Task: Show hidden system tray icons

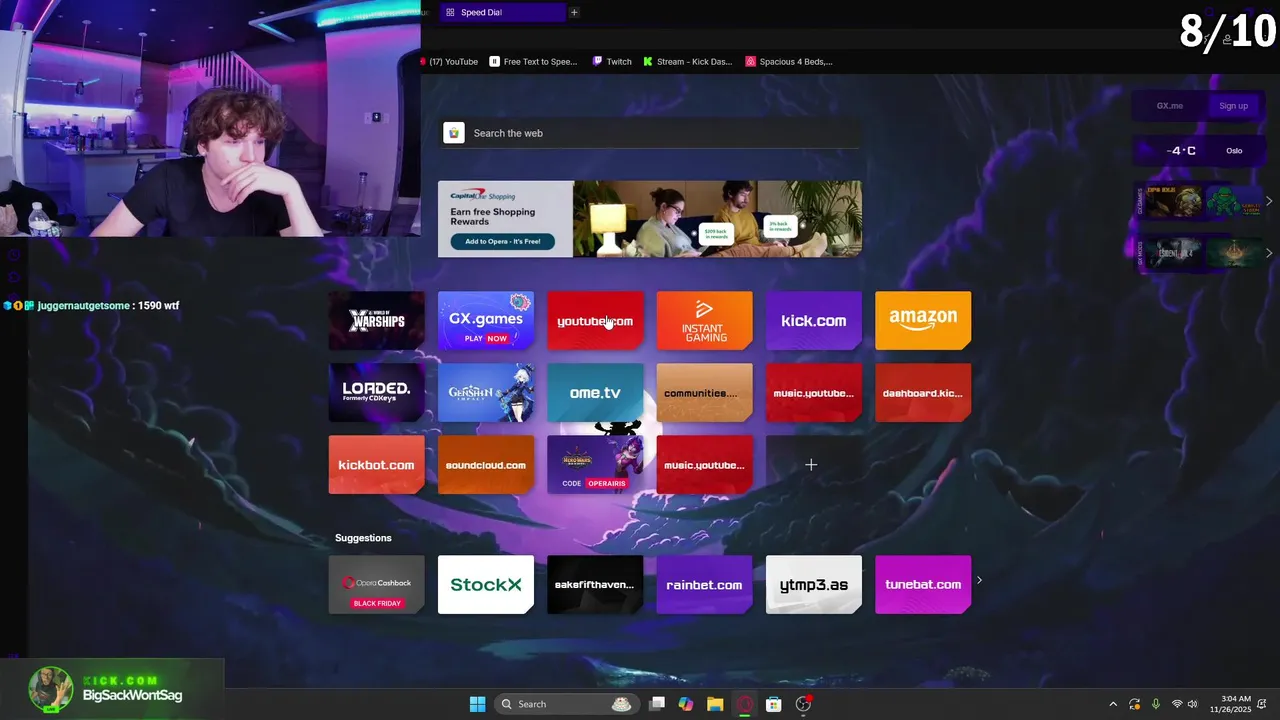Action: (x=1113, y=704)
